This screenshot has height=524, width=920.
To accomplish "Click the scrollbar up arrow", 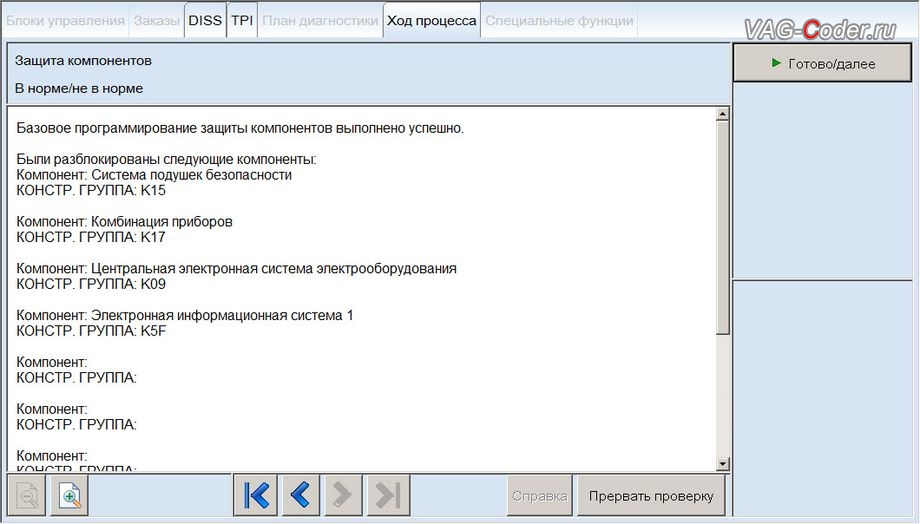I will [723, 114].
